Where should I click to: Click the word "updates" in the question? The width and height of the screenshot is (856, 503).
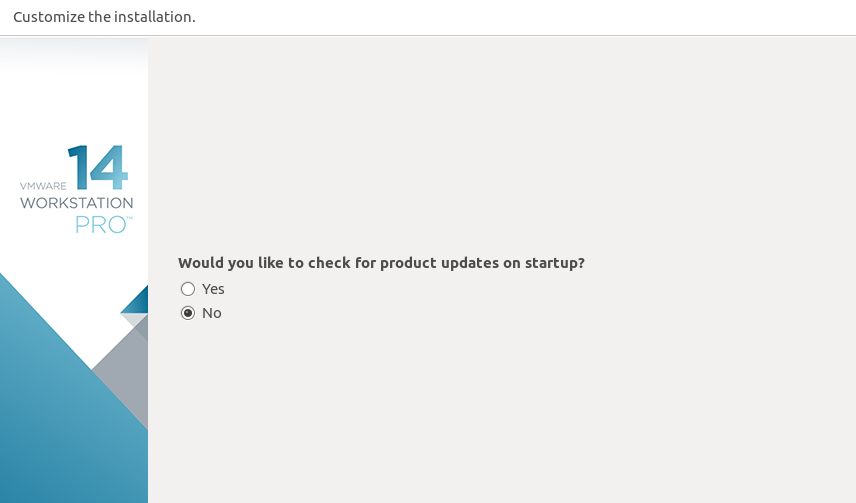tap(470, 263)
